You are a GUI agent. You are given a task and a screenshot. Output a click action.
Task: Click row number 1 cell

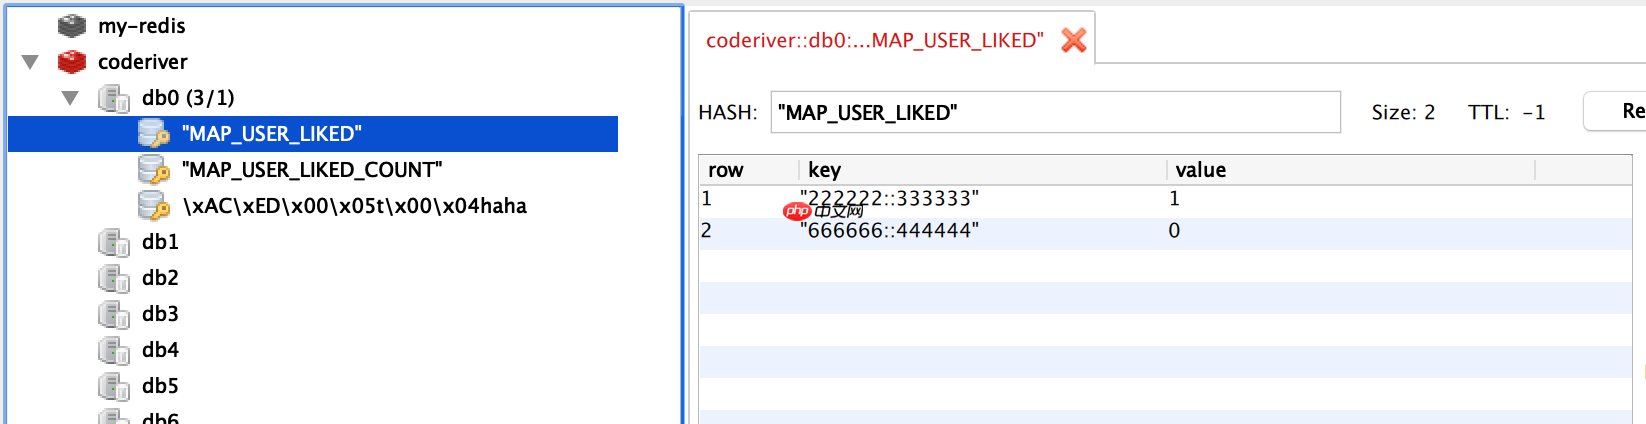[x=707, y=199]
